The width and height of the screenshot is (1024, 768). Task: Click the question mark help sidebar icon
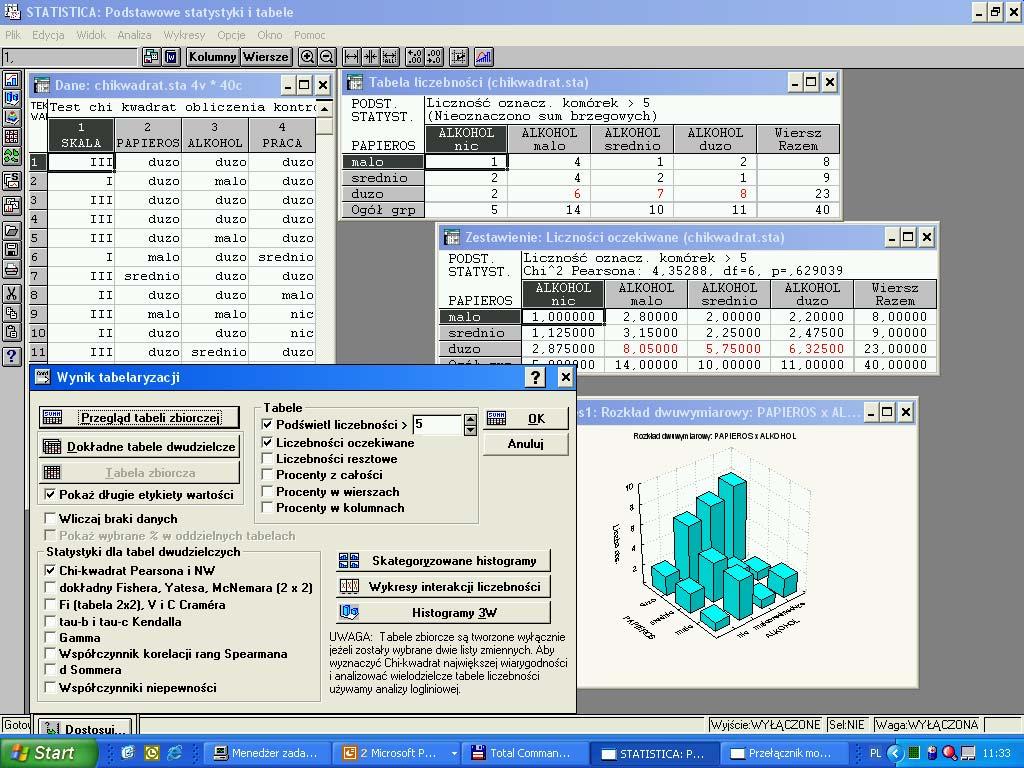click(12, 357)
